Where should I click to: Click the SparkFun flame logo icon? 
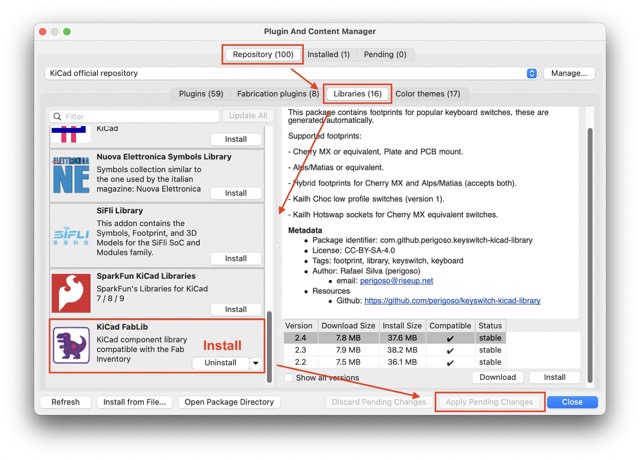71,293
